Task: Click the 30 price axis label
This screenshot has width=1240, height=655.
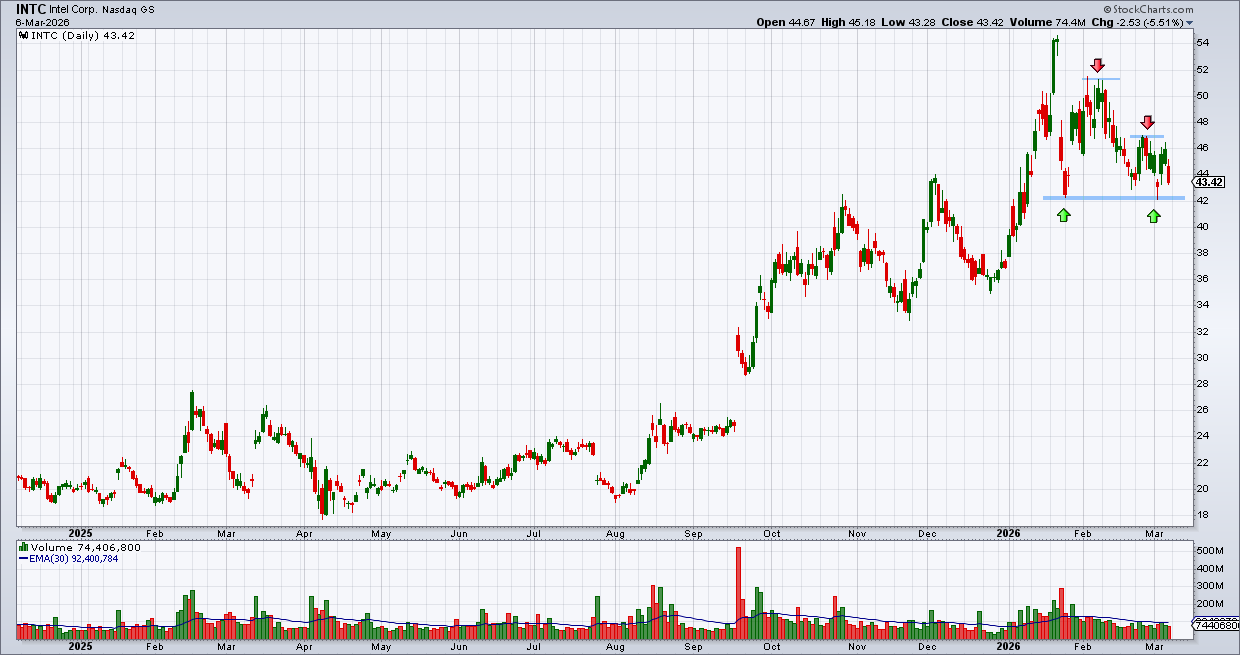Action: point(1204,358)
